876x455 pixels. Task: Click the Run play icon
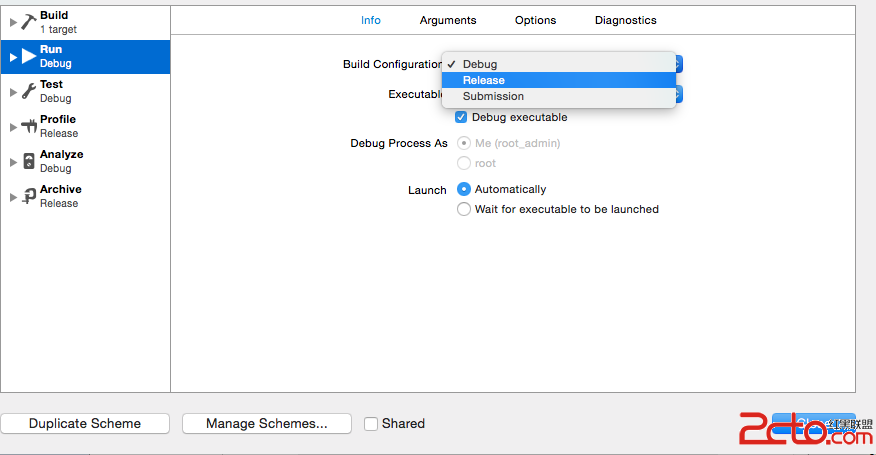28,57
